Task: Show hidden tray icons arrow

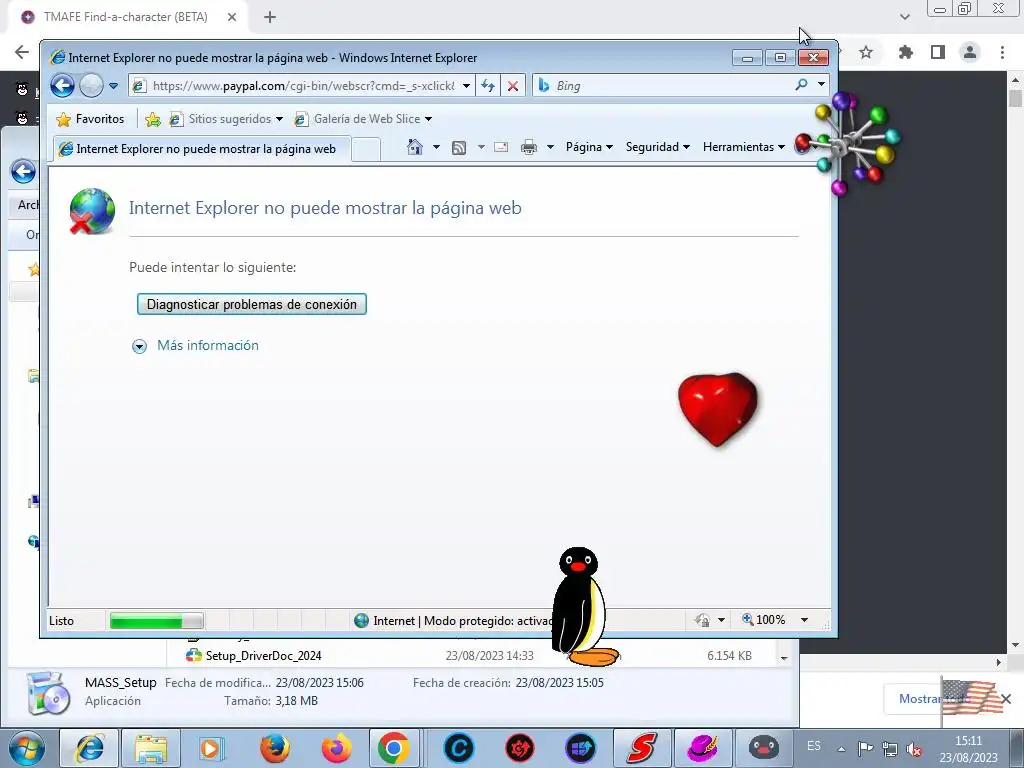Action: pyautogui.click(x=842, y=749)
